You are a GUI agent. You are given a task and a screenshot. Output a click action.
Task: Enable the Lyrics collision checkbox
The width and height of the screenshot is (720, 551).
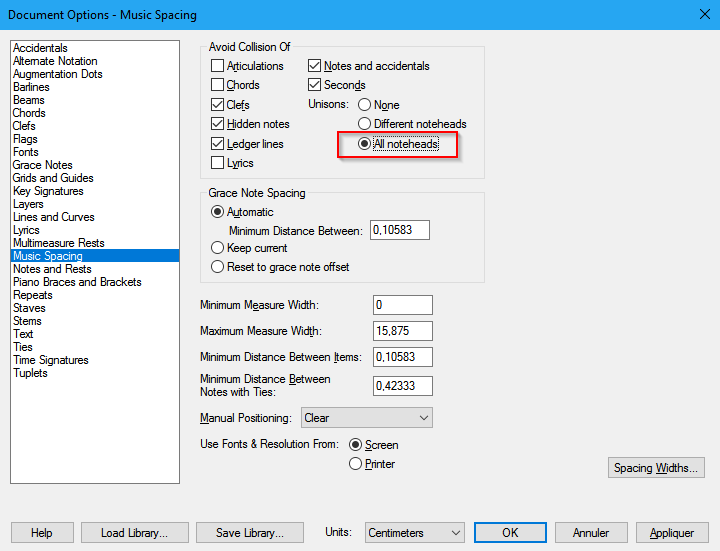(x=218, y=163)
